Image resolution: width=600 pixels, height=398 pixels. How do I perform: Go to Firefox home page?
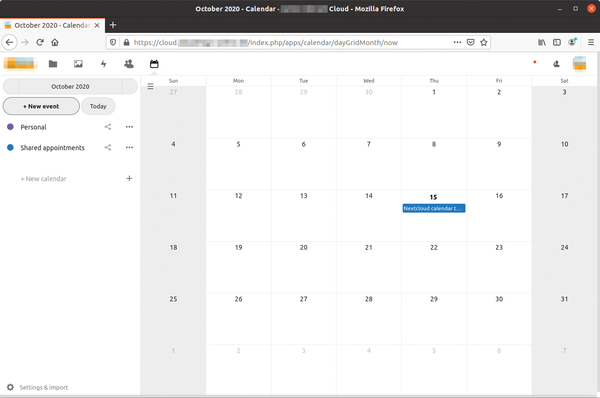(55, 42)
